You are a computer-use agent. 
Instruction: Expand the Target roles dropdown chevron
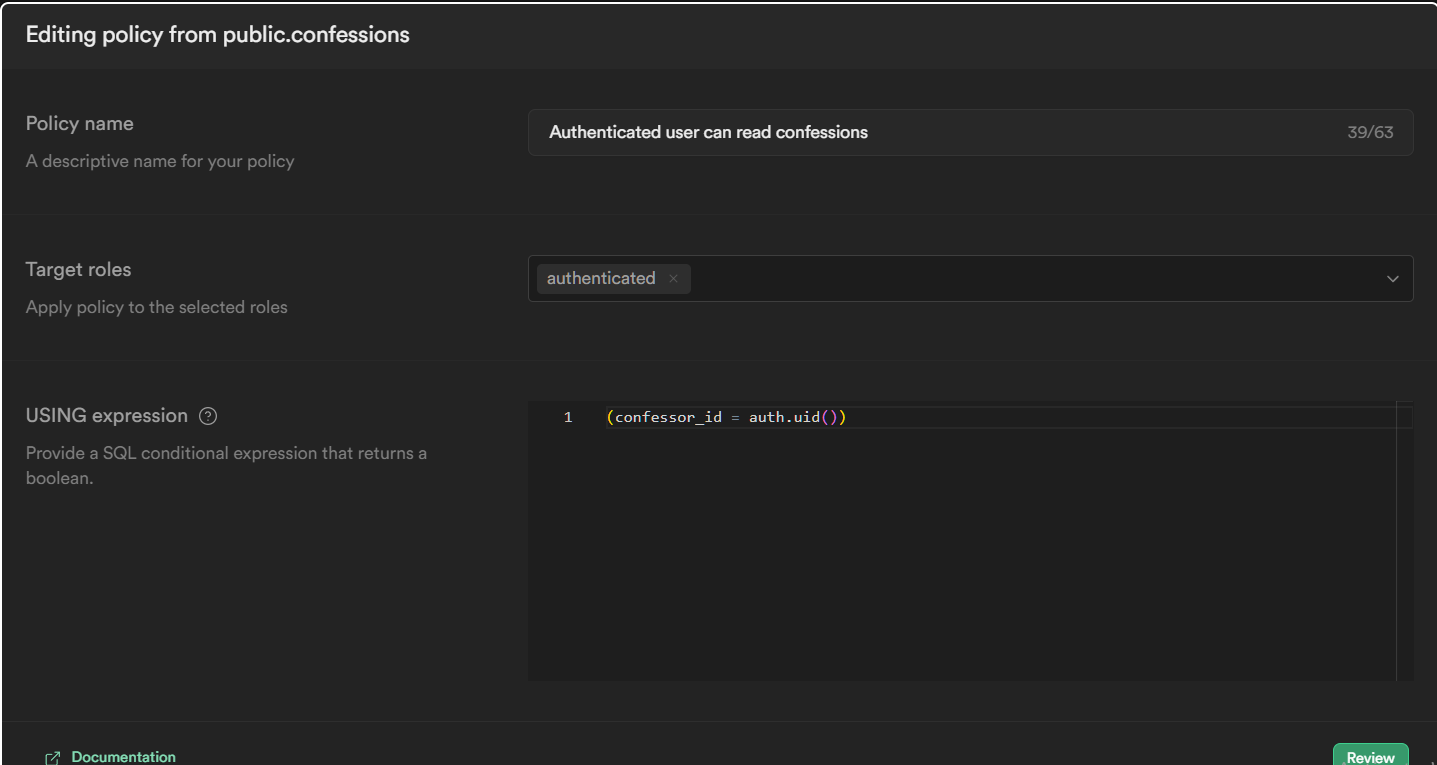tap(1392, 279)
